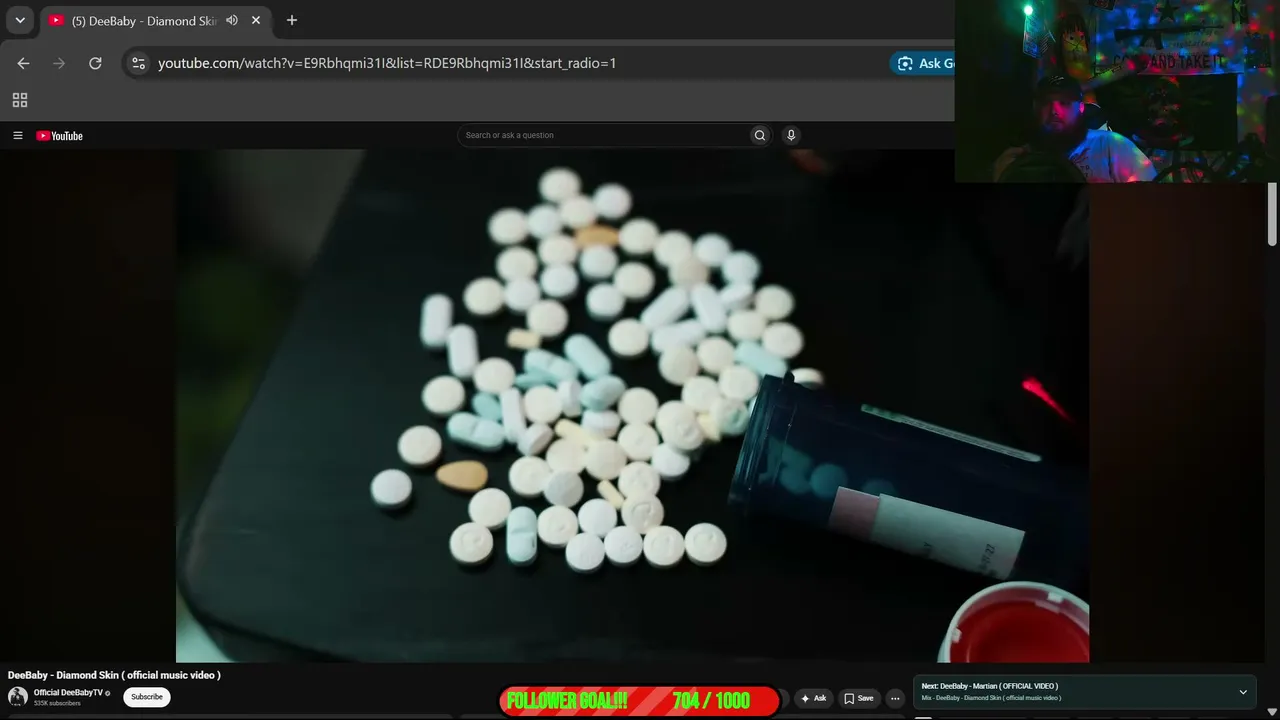Start voice search with the microphone

click(791, 135)
